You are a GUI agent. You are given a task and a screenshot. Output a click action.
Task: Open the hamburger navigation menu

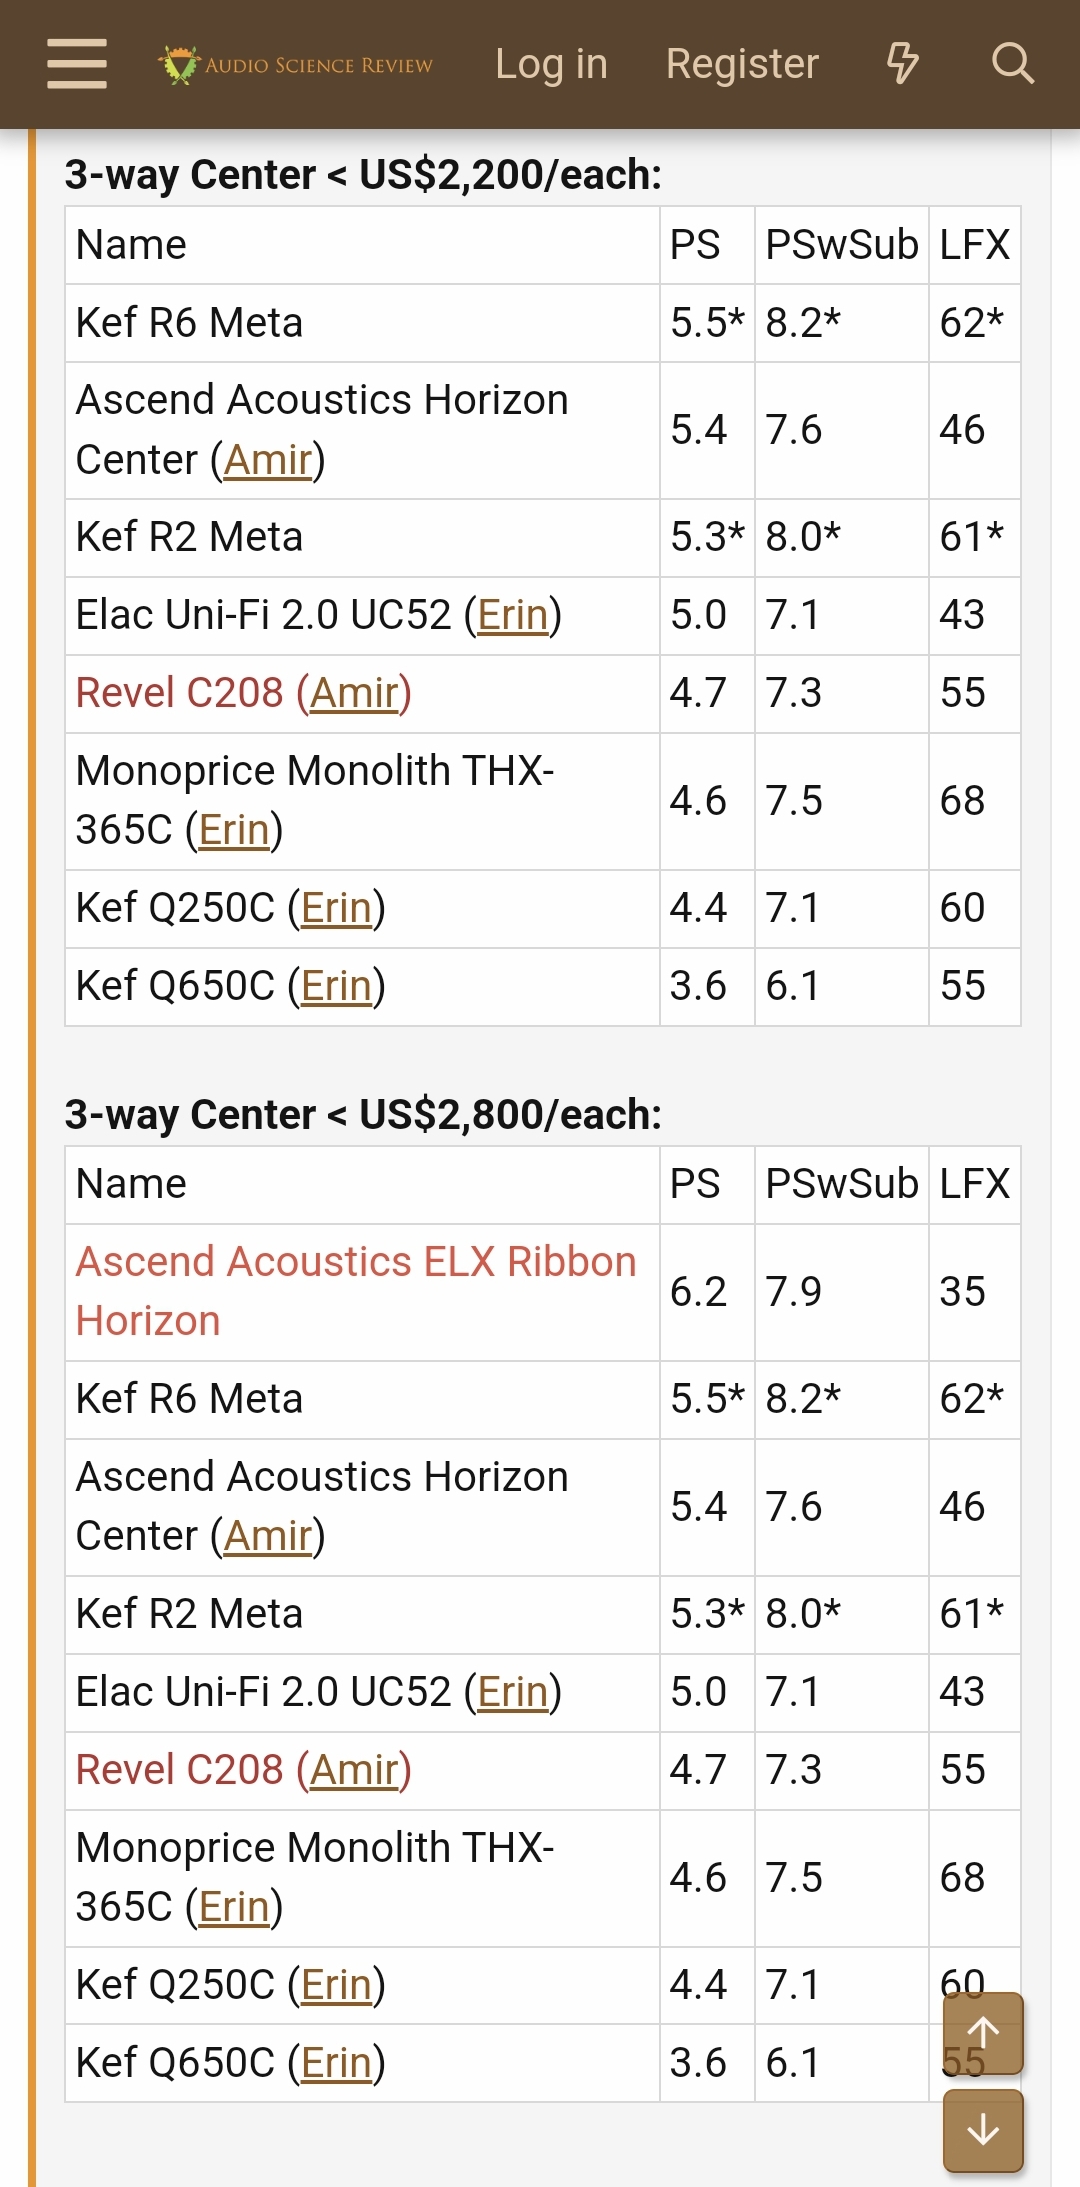pos(77,64)
